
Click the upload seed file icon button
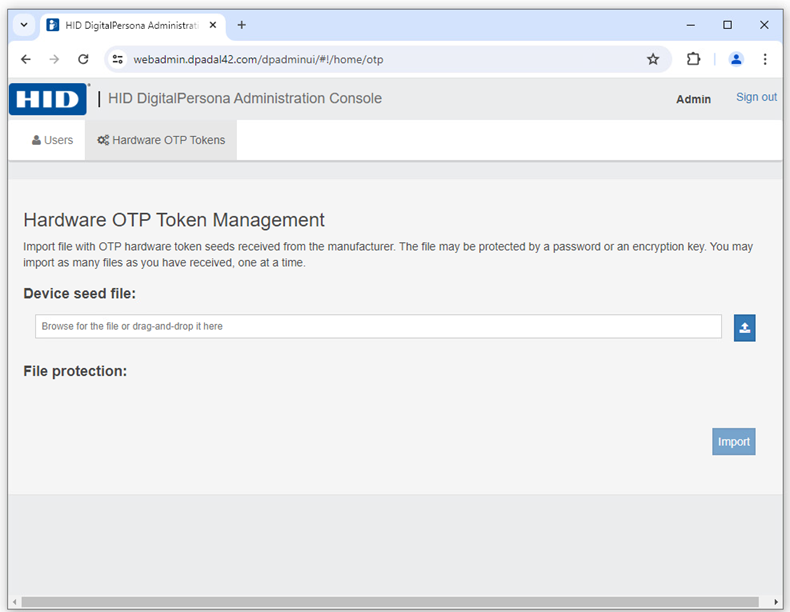pyautogui.click(x=744, y=328)
